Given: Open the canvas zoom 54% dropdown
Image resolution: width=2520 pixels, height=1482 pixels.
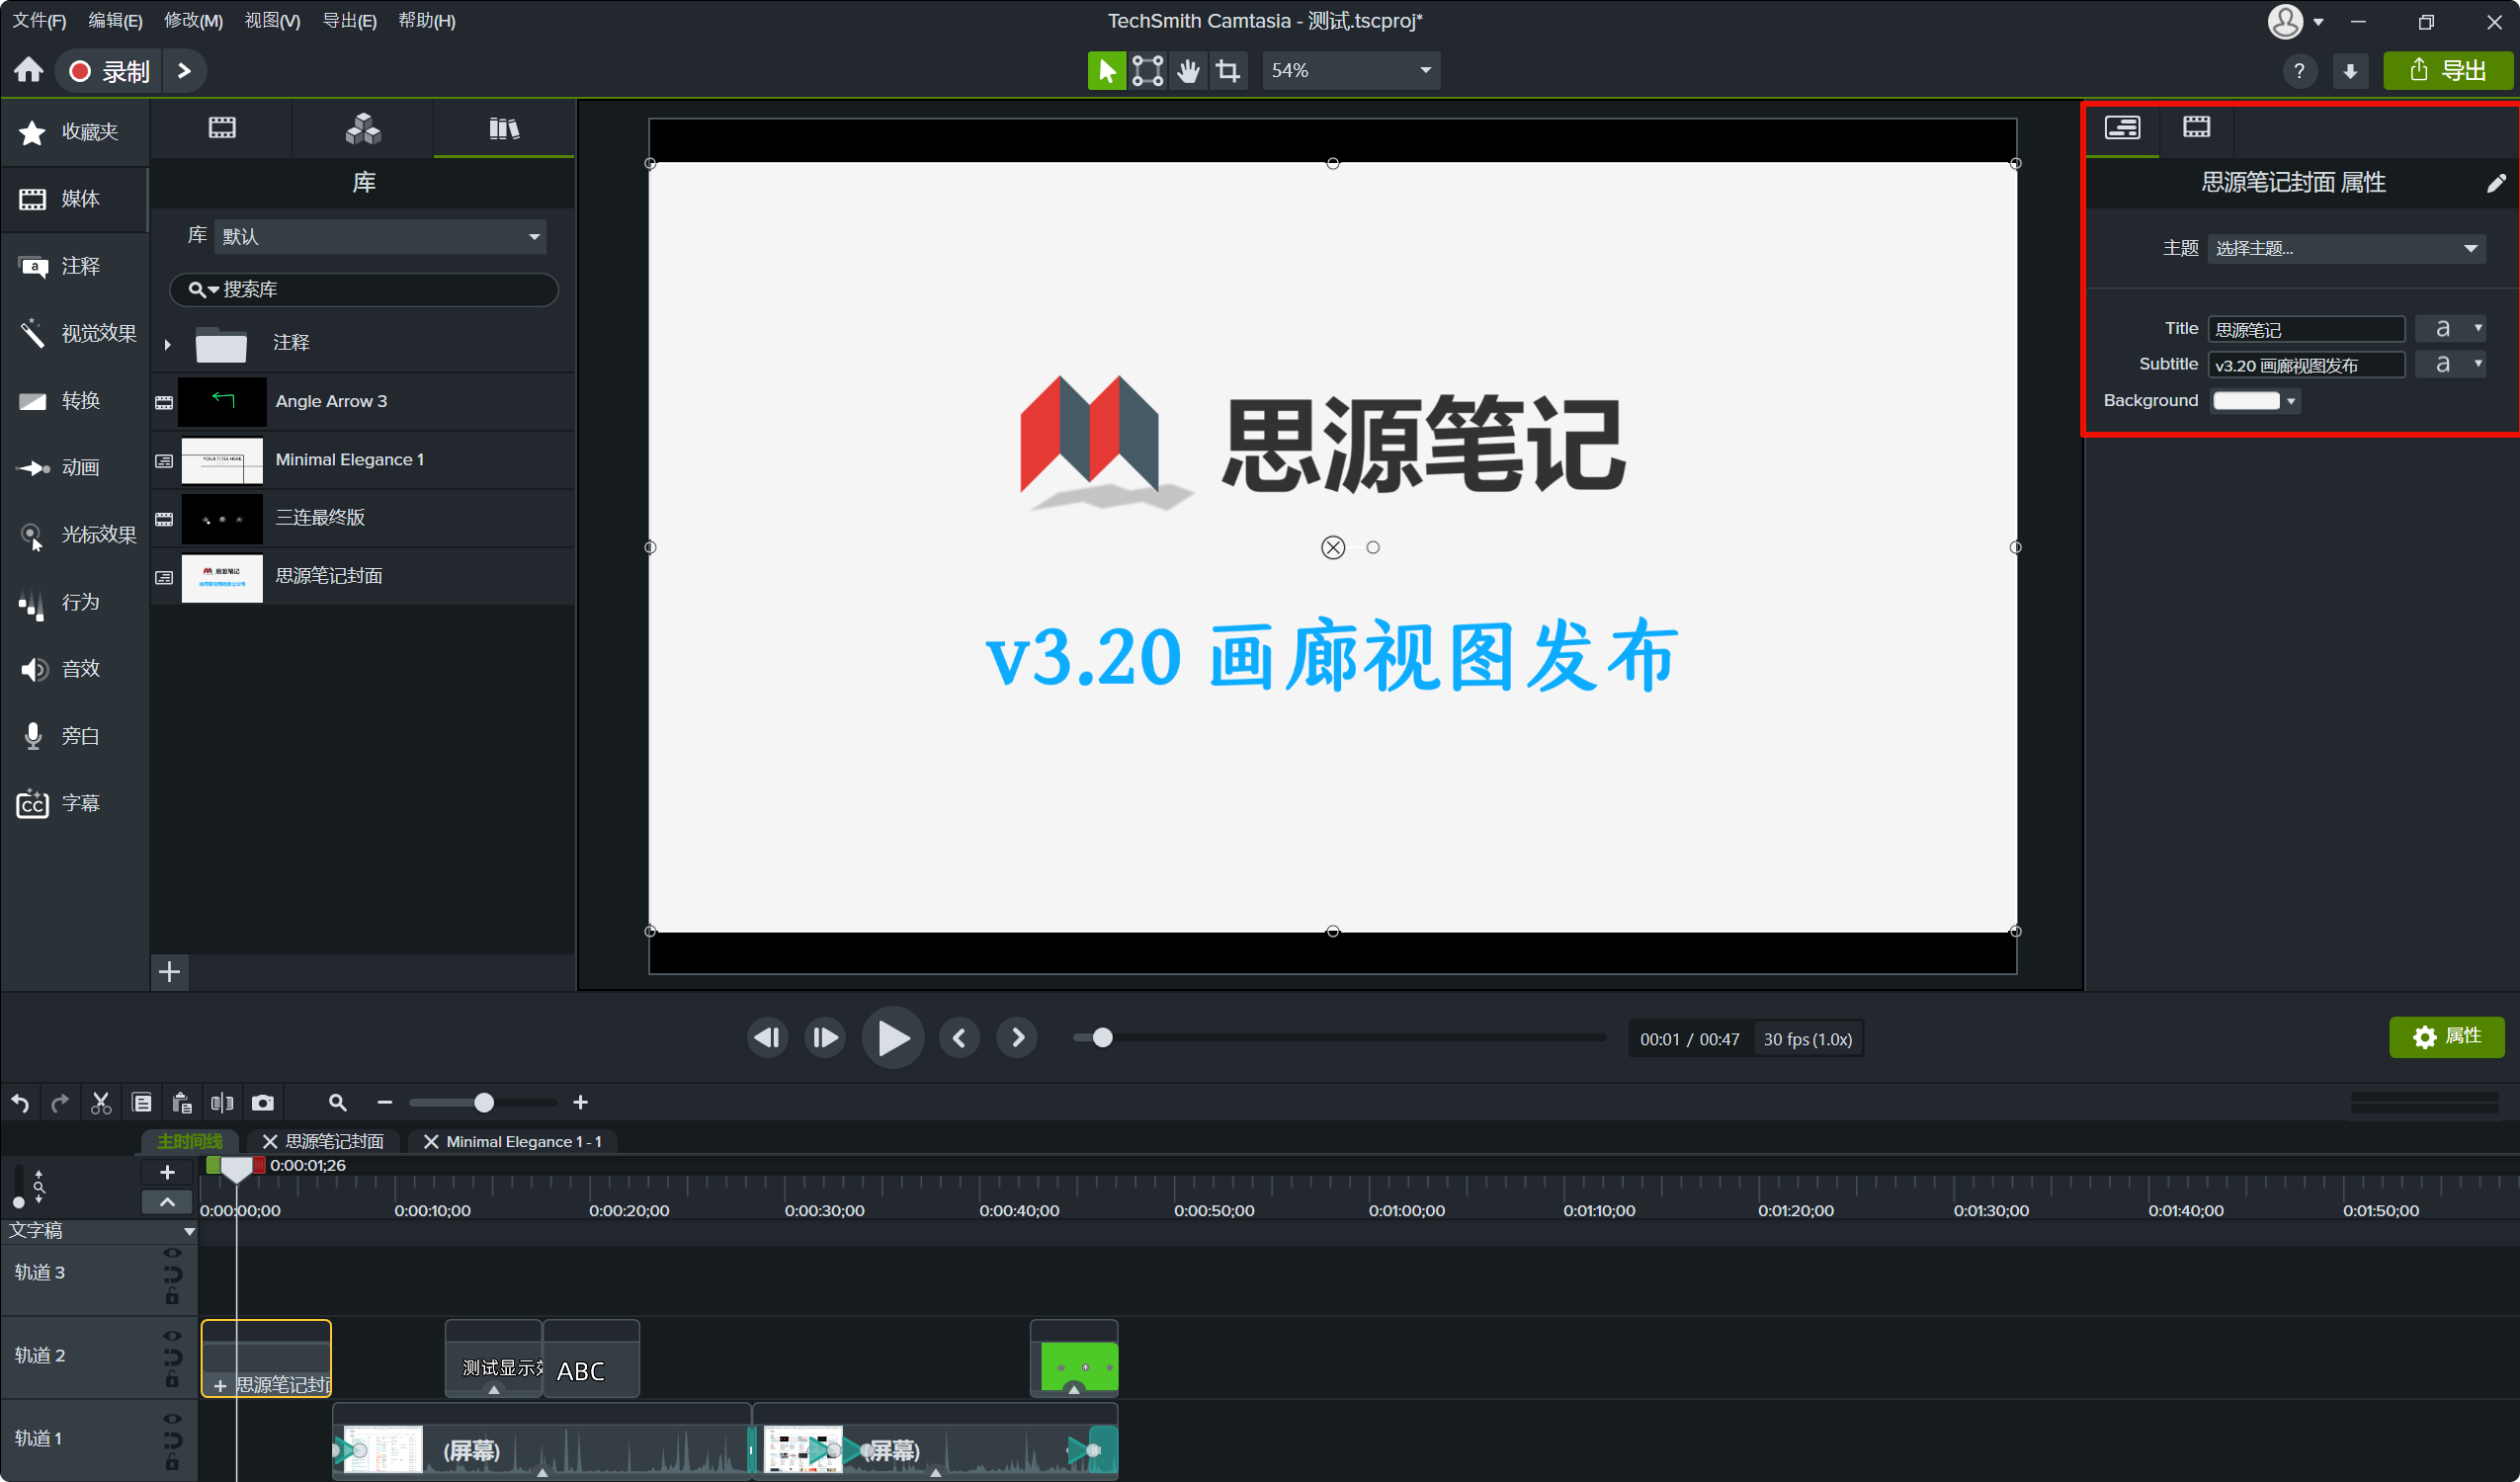Looking at the screenshot, I should coord(1351,71).
